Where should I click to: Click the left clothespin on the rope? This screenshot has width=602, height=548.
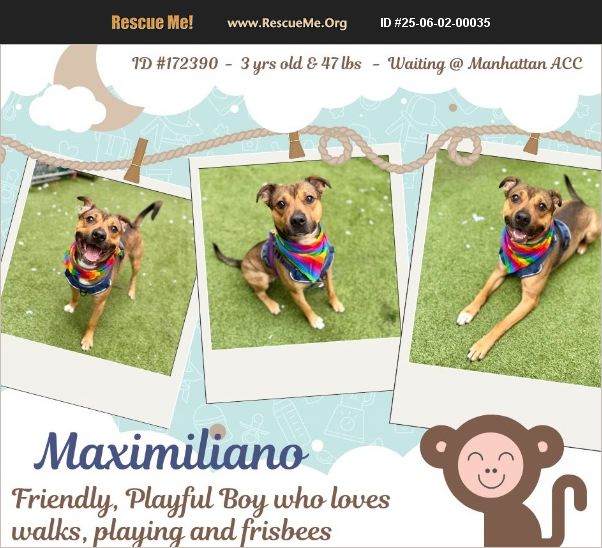[136, 160]
